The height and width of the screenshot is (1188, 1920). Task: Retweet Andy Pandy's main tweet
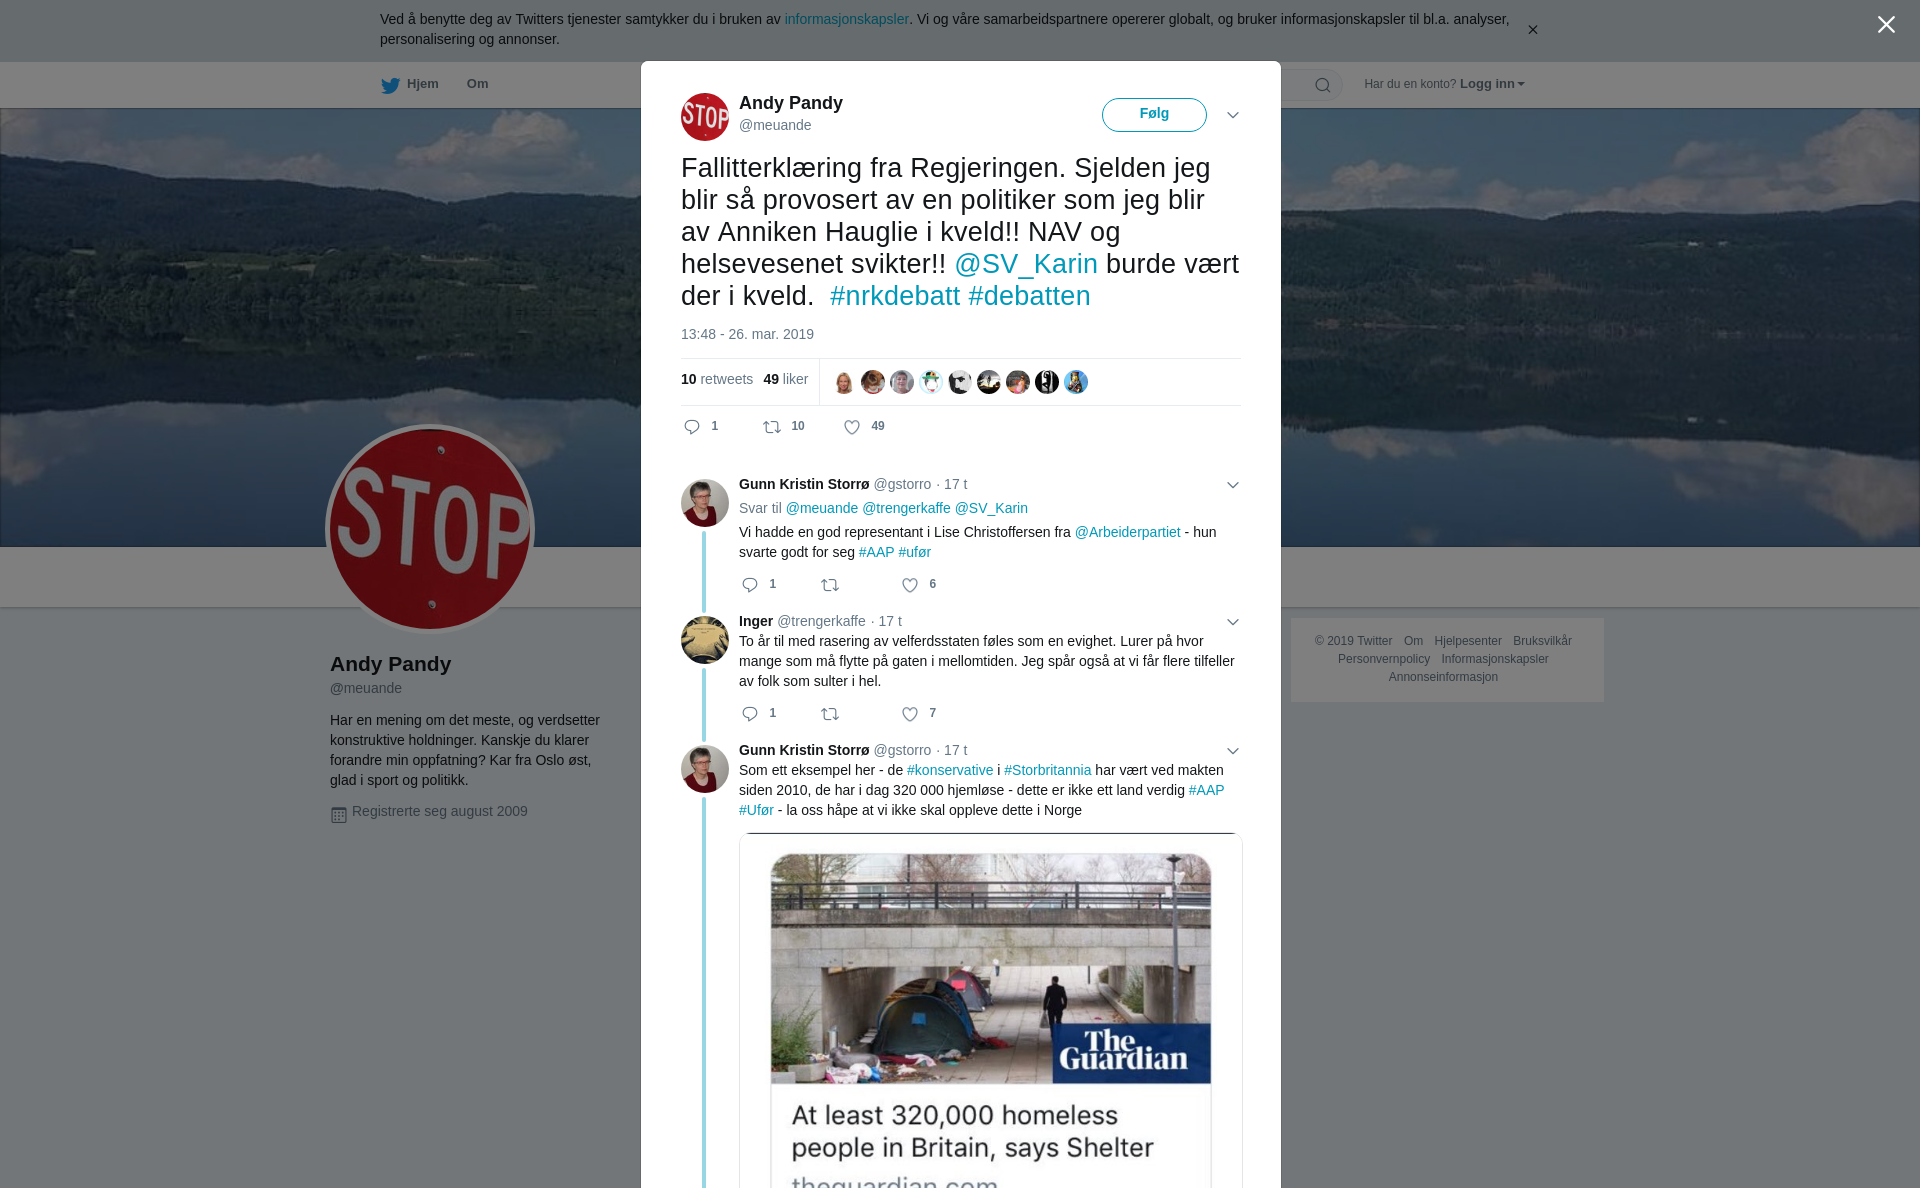772,427
